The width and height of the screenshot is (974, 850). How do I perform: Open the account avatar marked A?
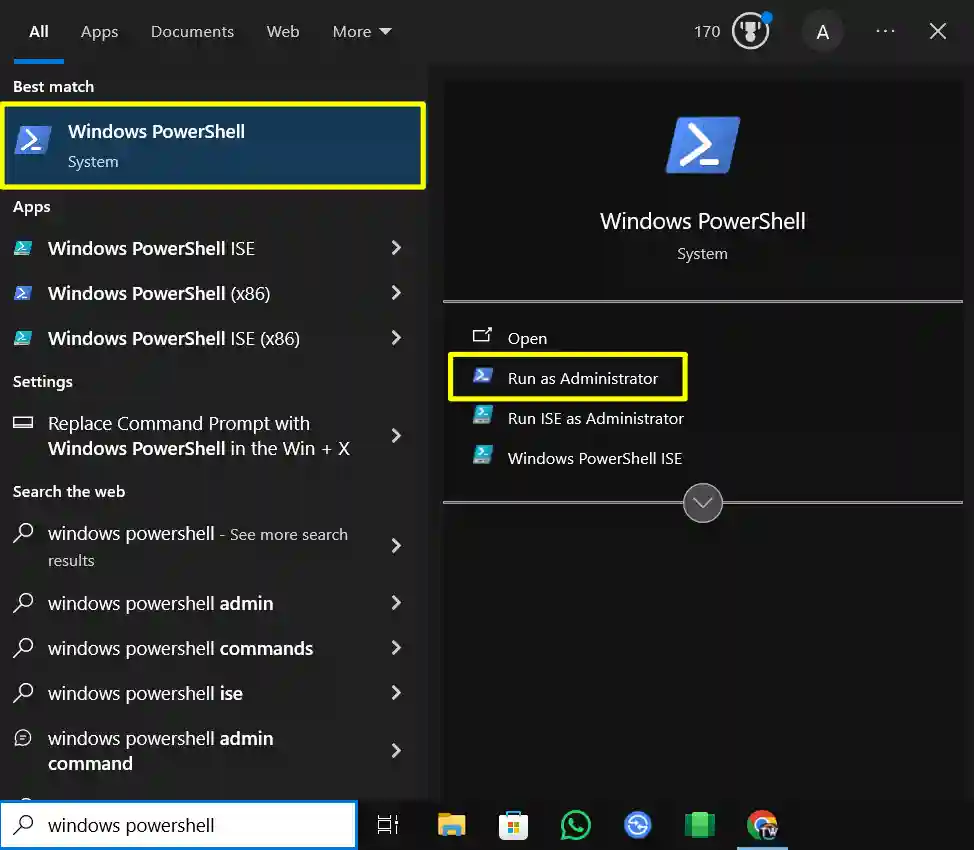point(822,31)
